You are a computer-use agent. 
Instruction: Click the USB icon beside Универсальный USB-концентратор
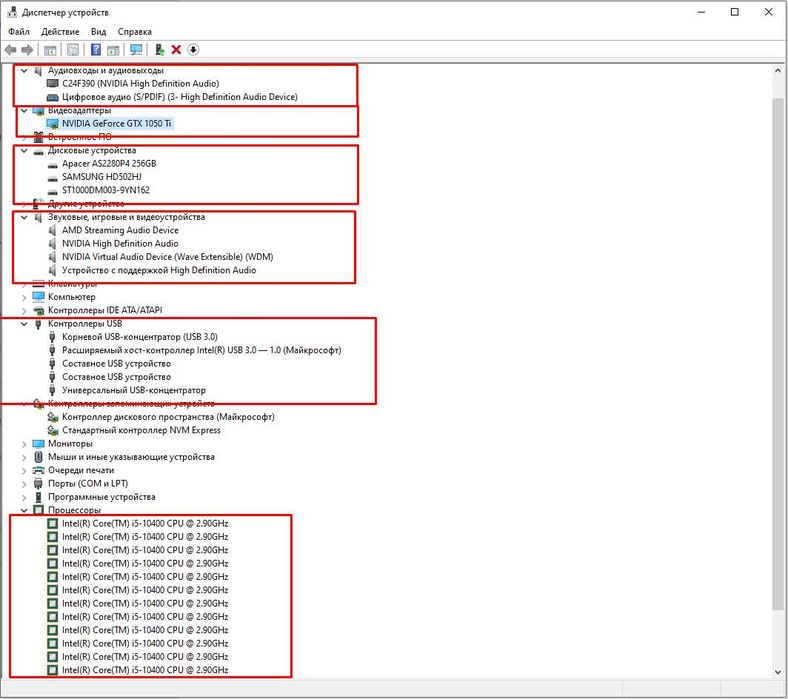(x=52, y=390)
